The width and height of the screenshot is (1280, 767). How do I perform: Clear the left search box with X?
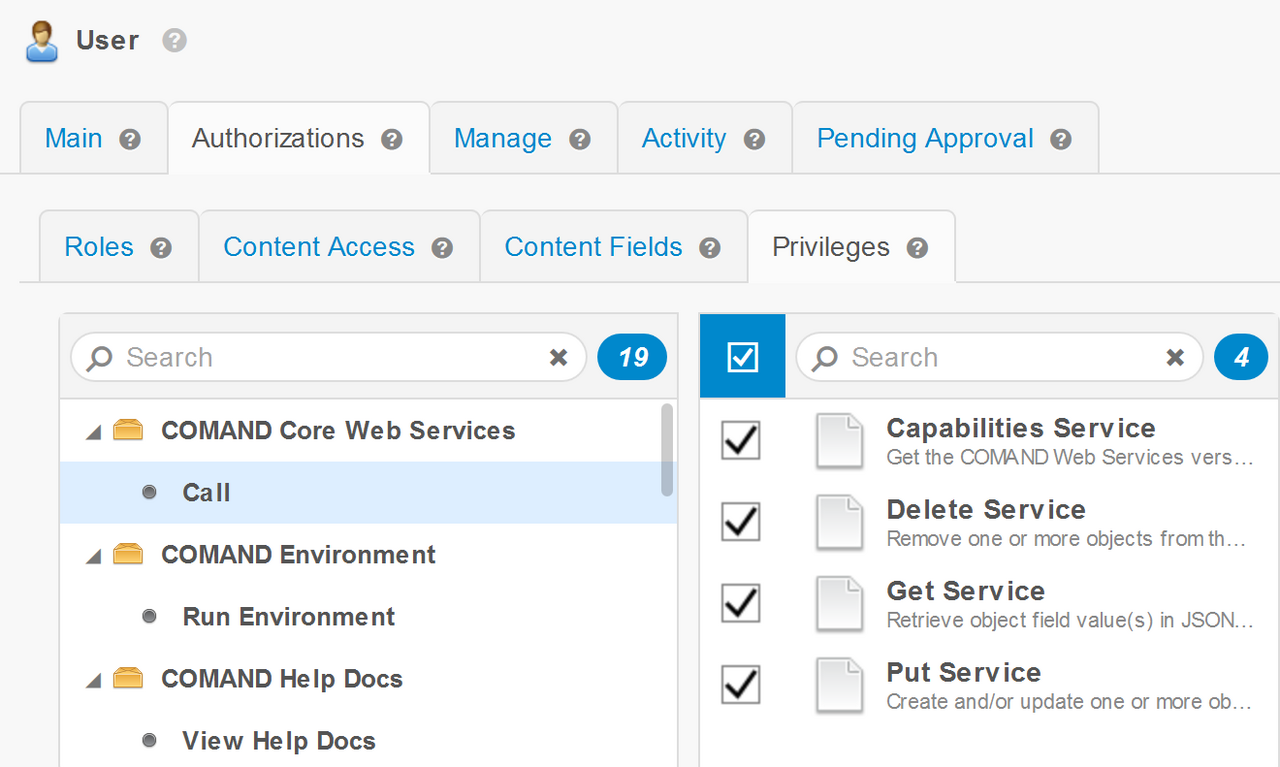click(x=559, y=358)
